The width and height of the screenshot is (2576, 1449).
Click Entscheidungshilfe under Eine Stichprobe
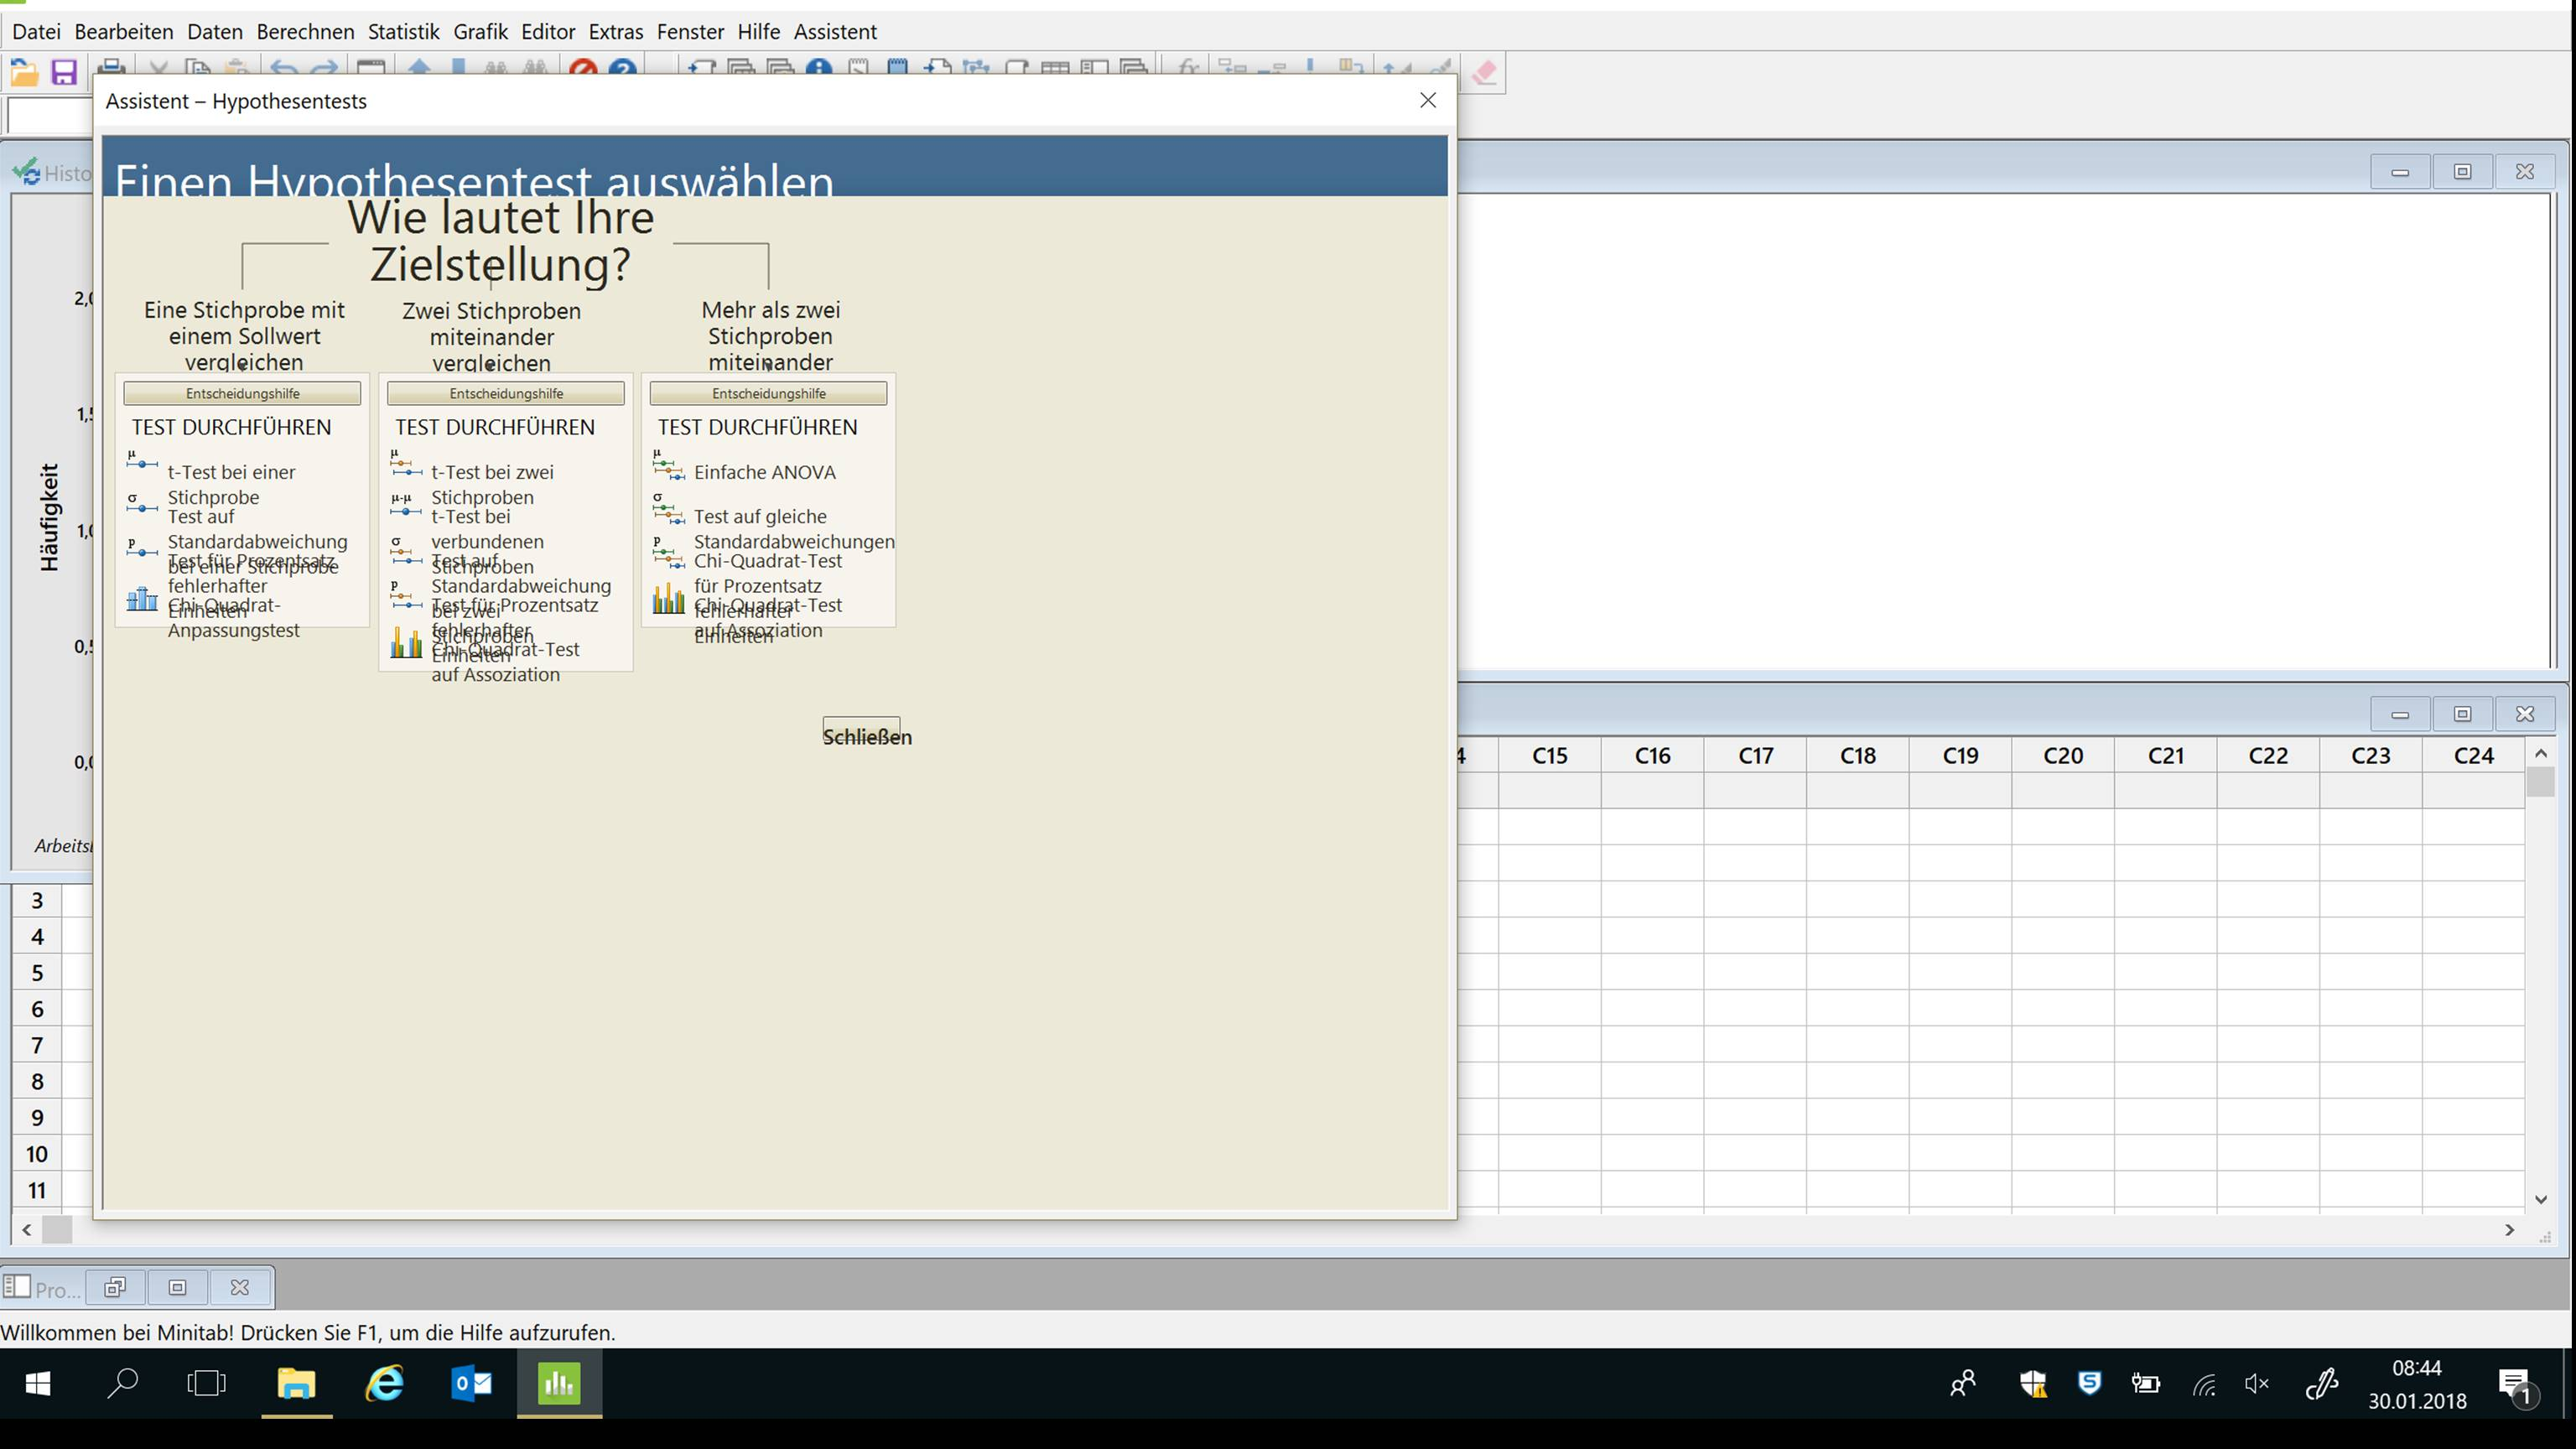pos(242,393)
